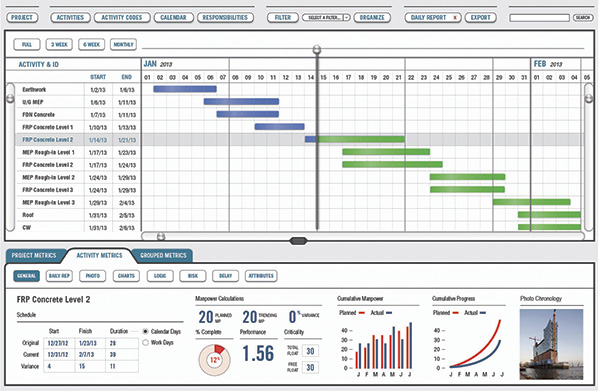
Task: Open the Photo Chronology thumbnail
Action: click(551, 344)
